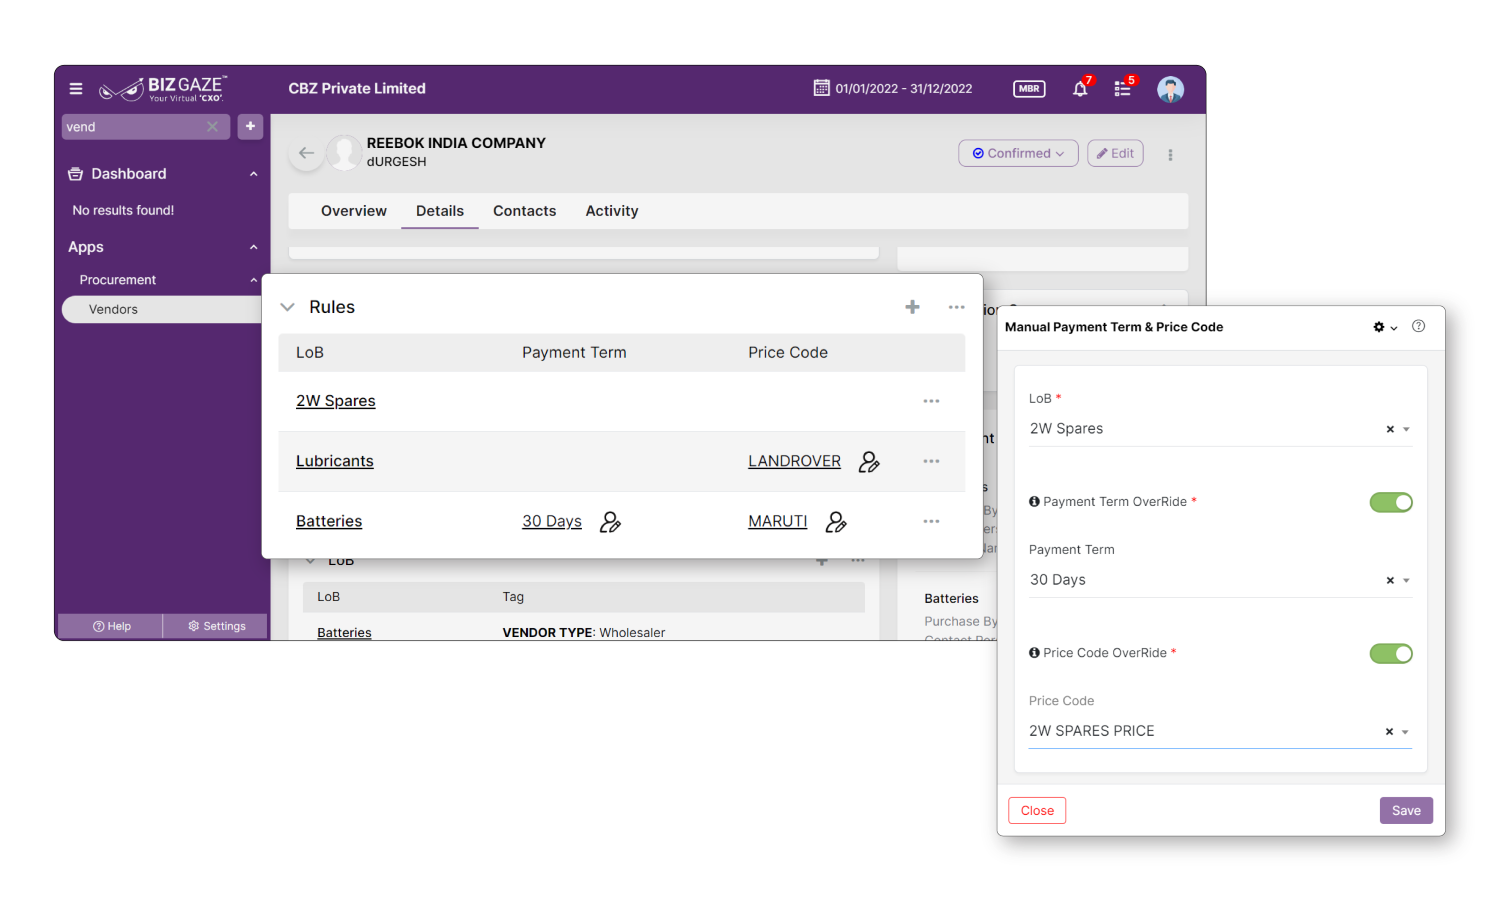Save the payment term and price code
1500x900 pixels.
click(1406, 811)
